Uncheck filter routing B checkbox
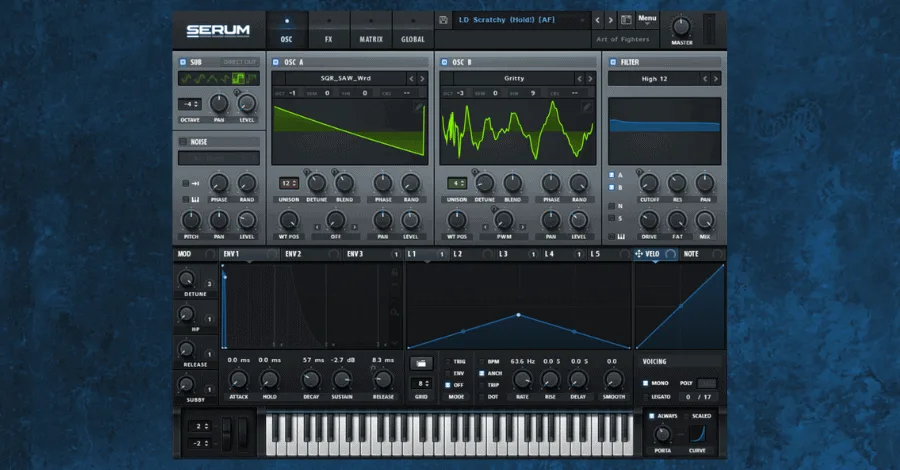900x470 pixels. 612,188
